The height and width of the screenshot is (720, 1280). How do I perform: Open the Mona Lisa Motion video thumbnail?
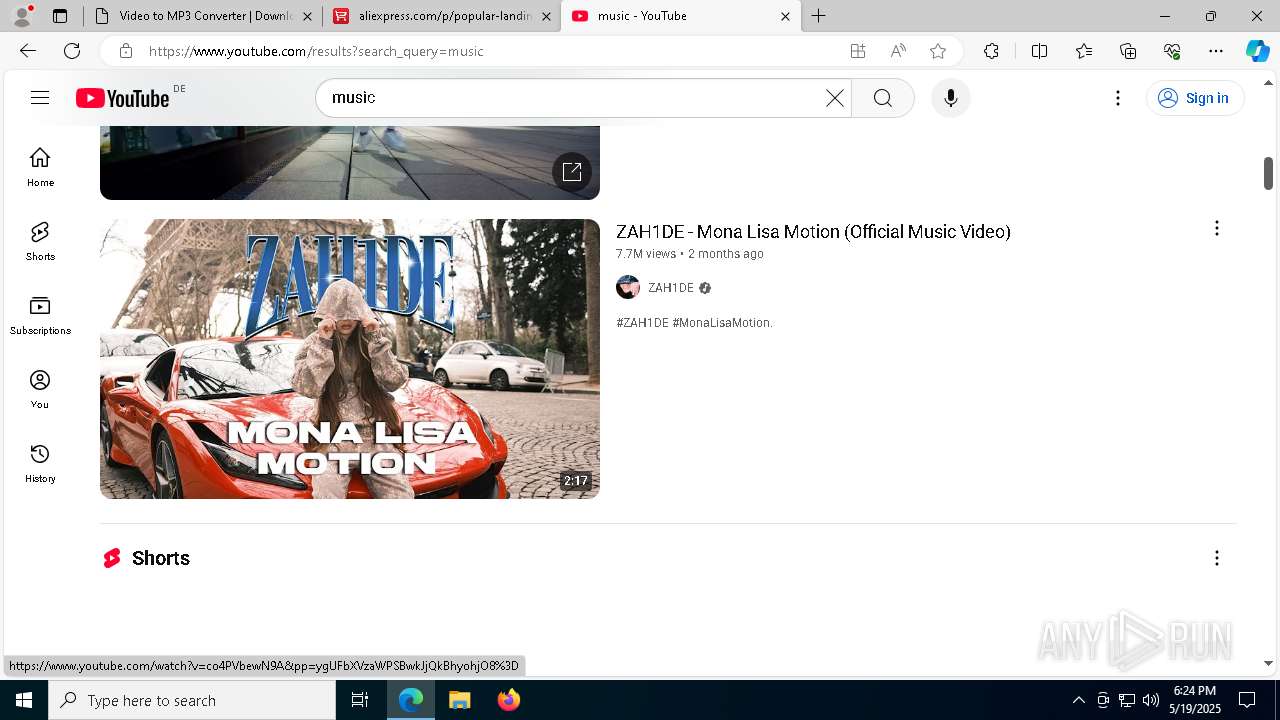pyautogui.click(x=350, y=359)
